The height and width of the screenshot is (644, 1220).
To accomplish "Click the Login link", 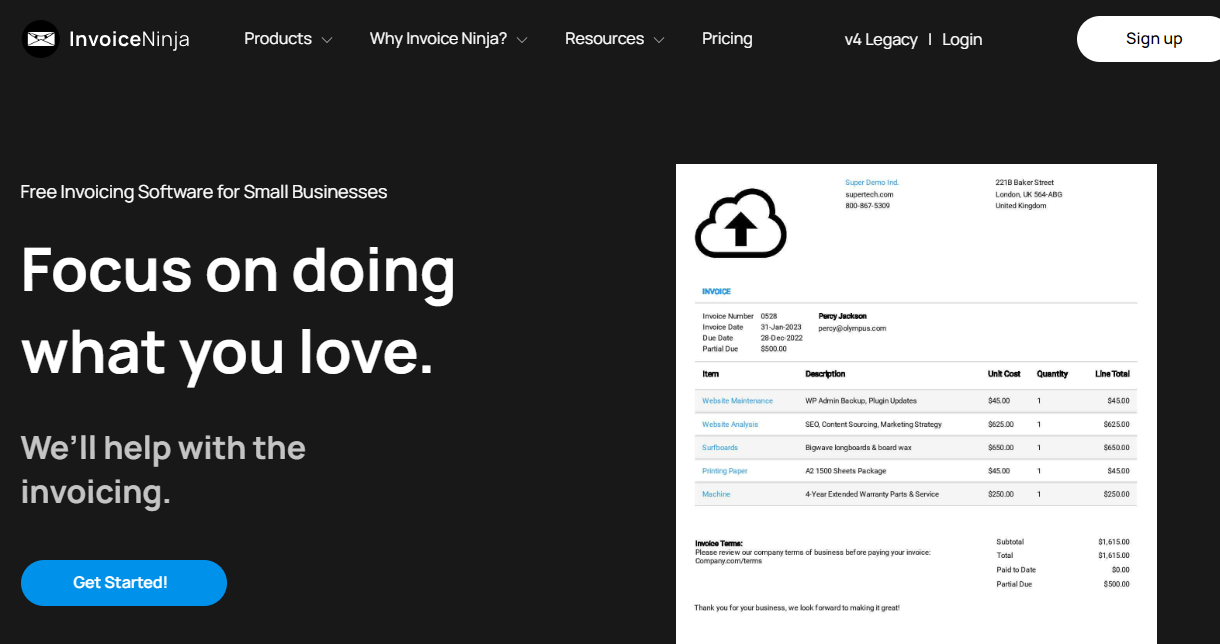I will coord(962,40).
